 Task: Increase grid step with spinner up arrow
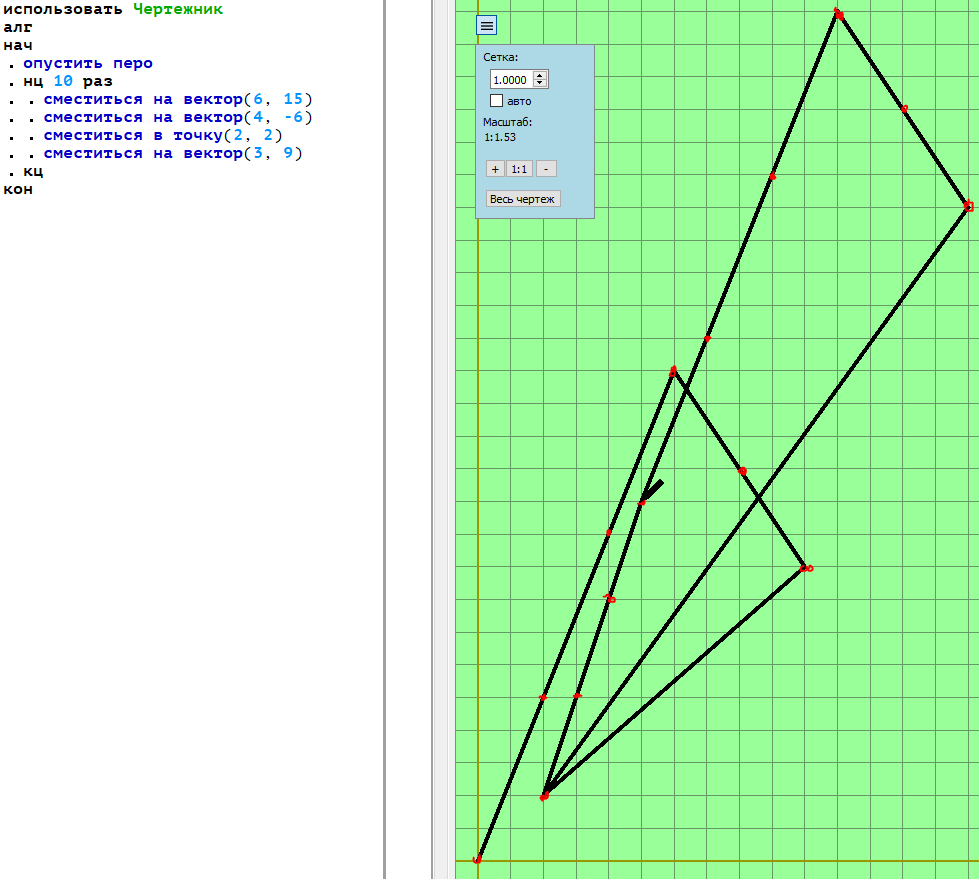click(541, 75)
